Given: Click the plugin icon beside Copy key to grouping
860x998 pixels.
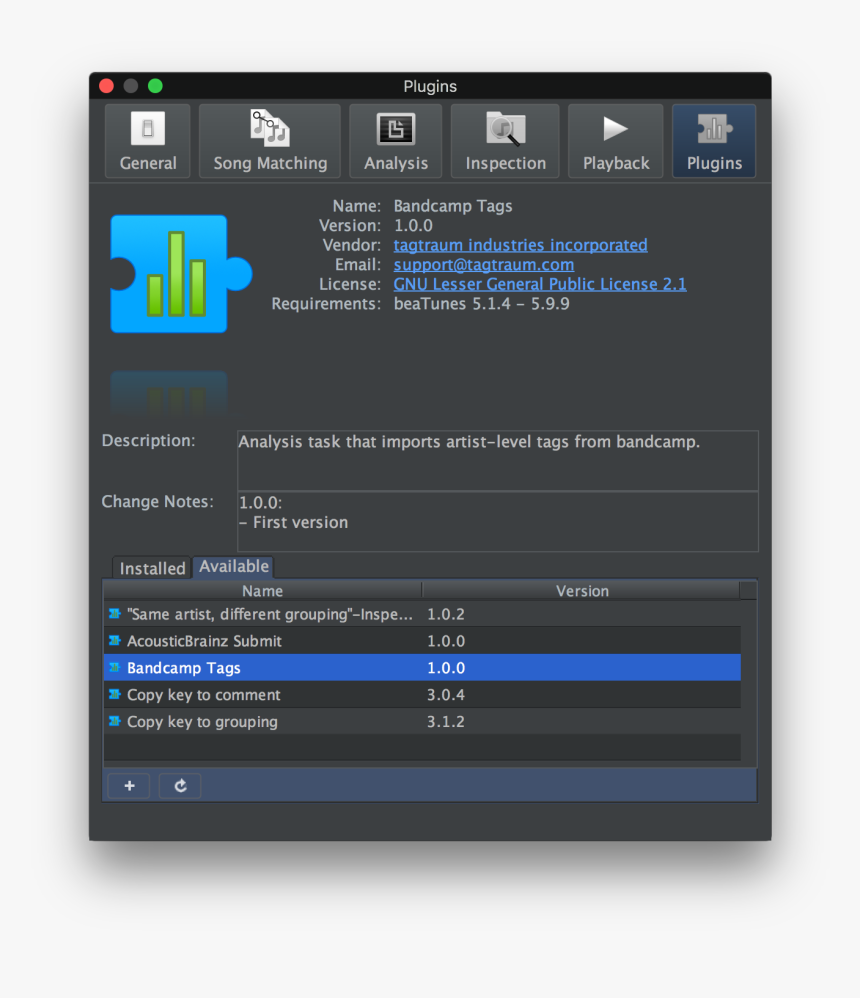Looking at the screenshot, I should pos(115,720).
